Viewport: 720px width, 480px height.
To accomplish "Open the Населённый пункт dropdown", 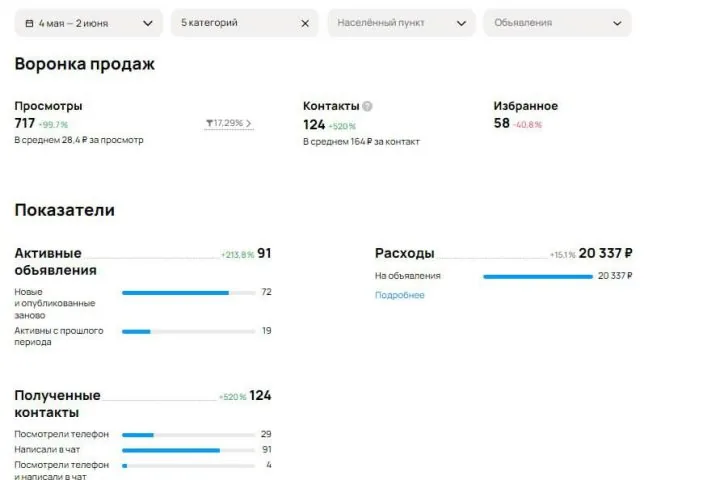I will (401, 23).
